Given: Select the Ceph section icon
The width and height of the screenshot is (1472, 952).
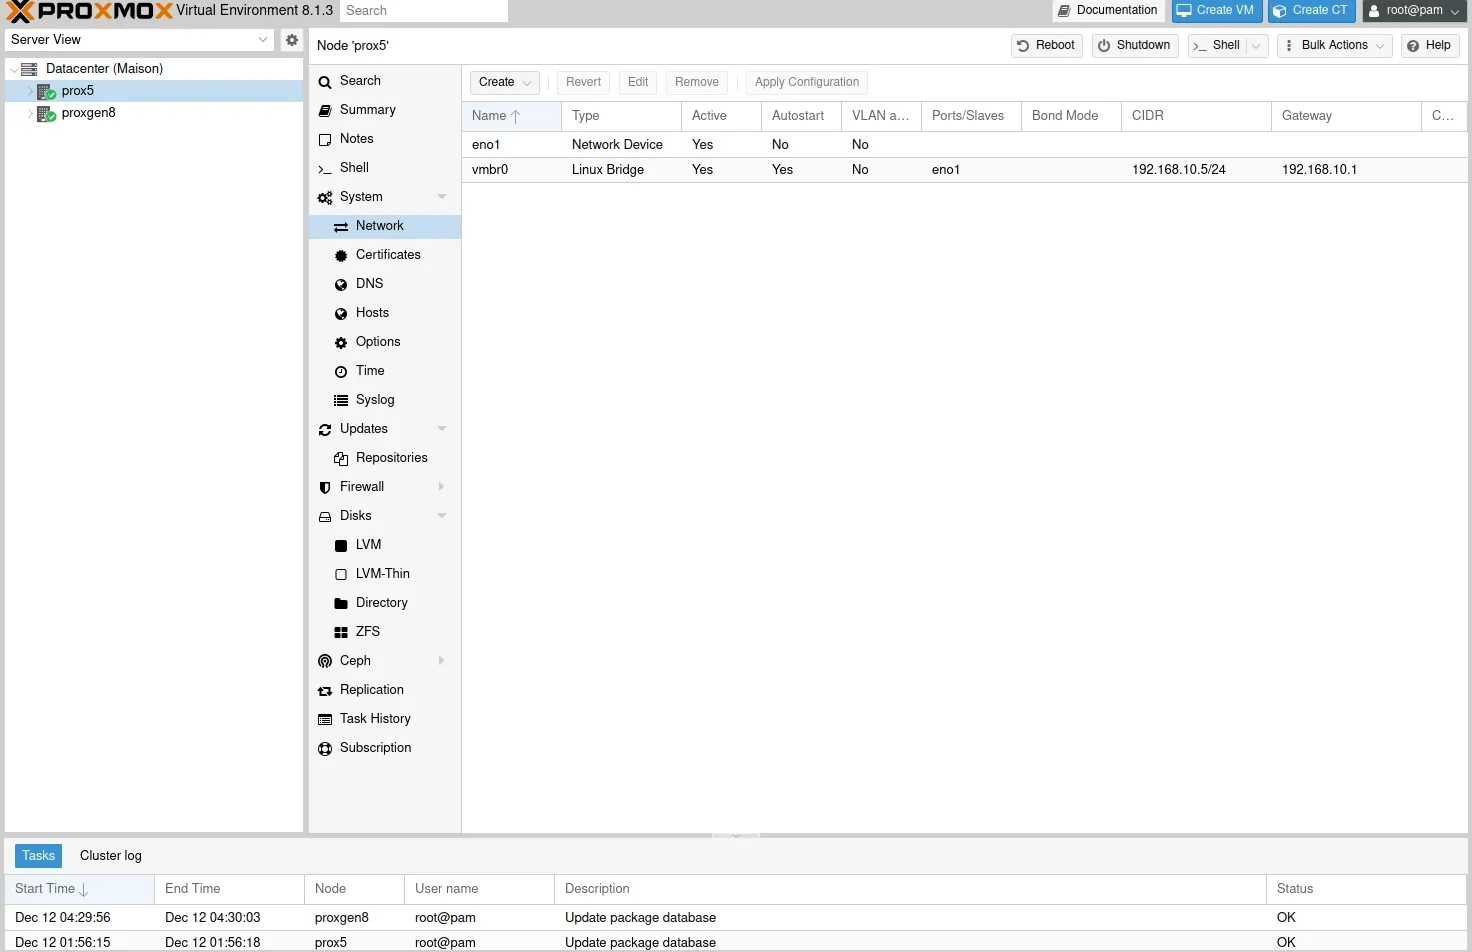Looking at the screenshot, I should (x=324, y=661).
